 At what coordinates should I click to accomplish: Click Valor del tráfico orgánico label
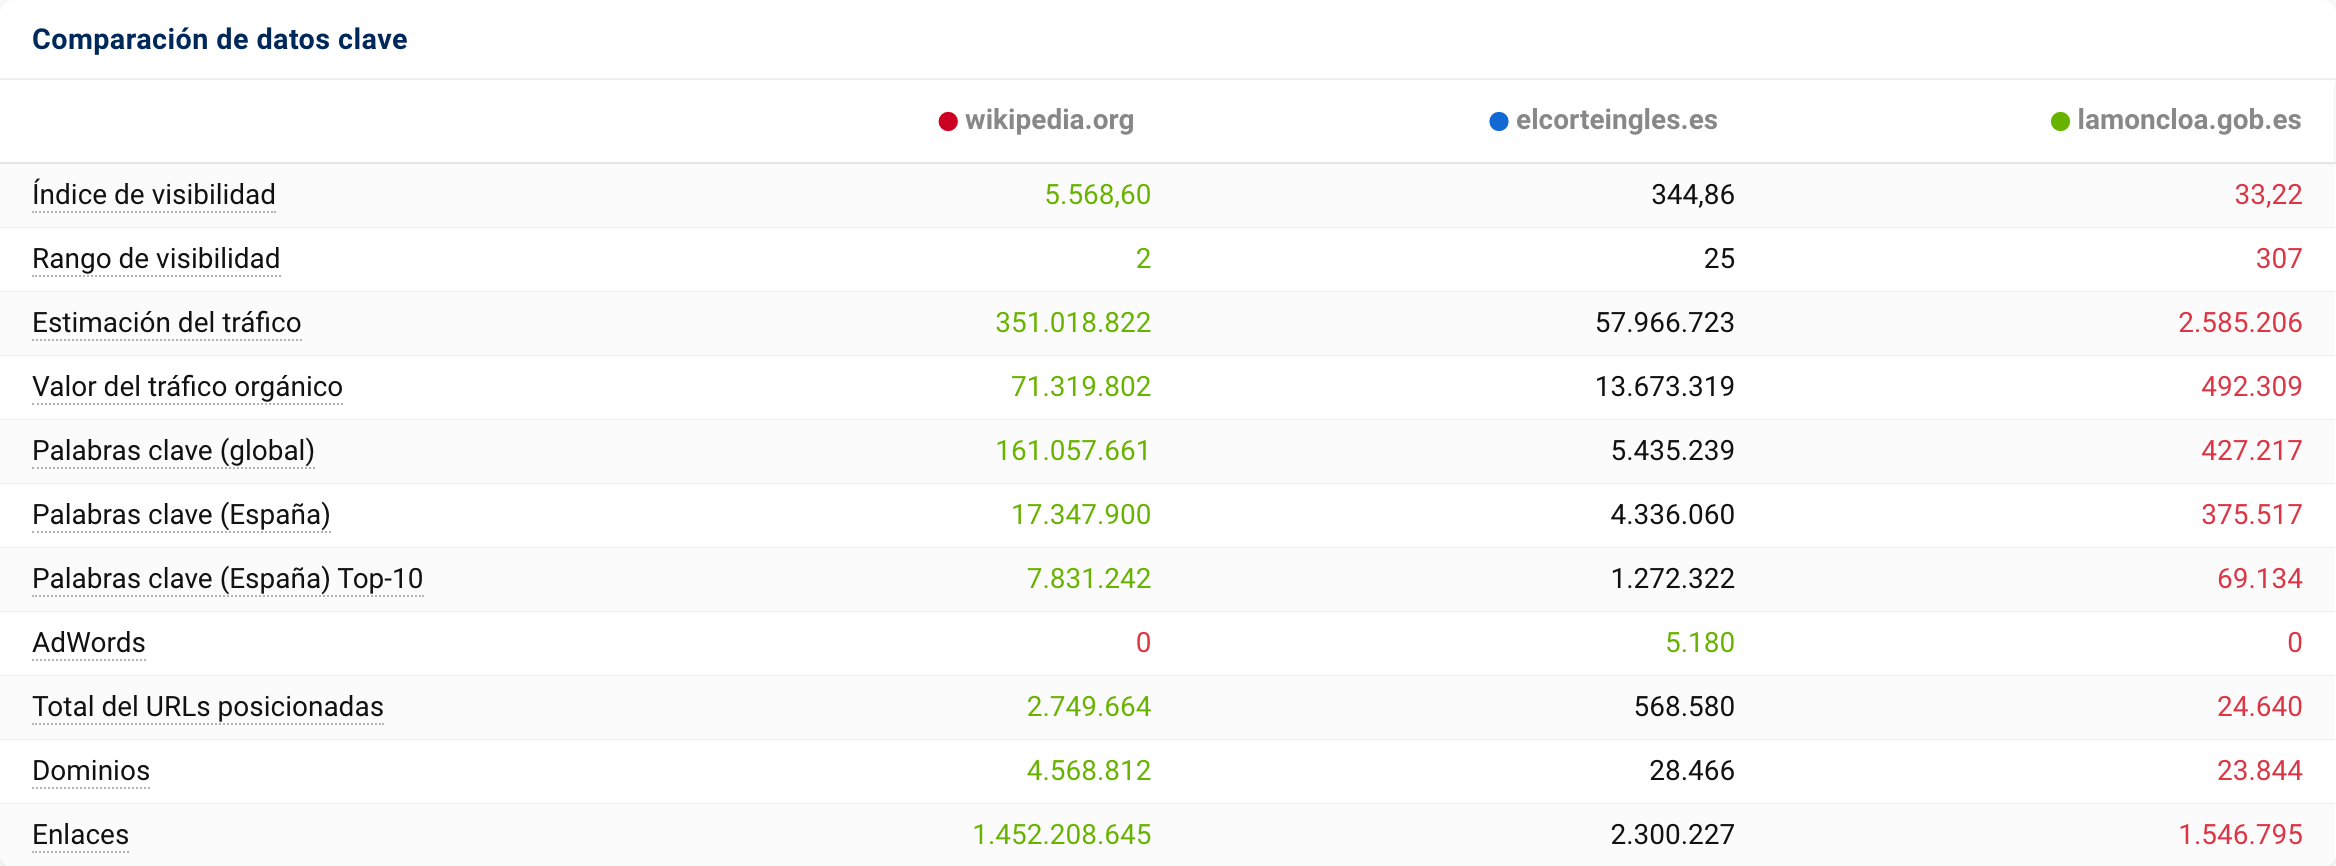tap(187, 387)
